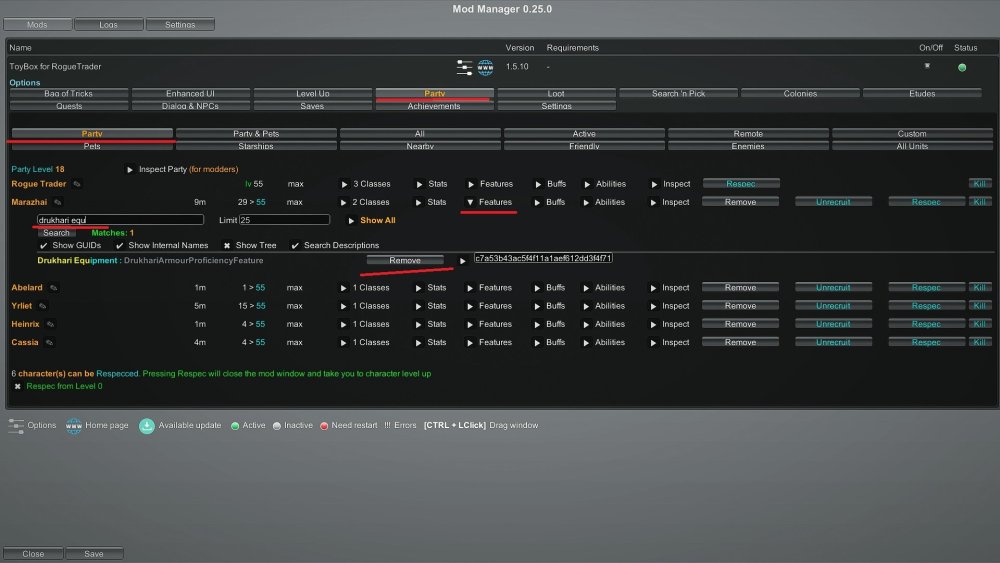Image resolution: width=1000 pixels, height=563 pixels.
Task: Click the rename pencil icon next to Abelard
Action: [x=54, y=288]
